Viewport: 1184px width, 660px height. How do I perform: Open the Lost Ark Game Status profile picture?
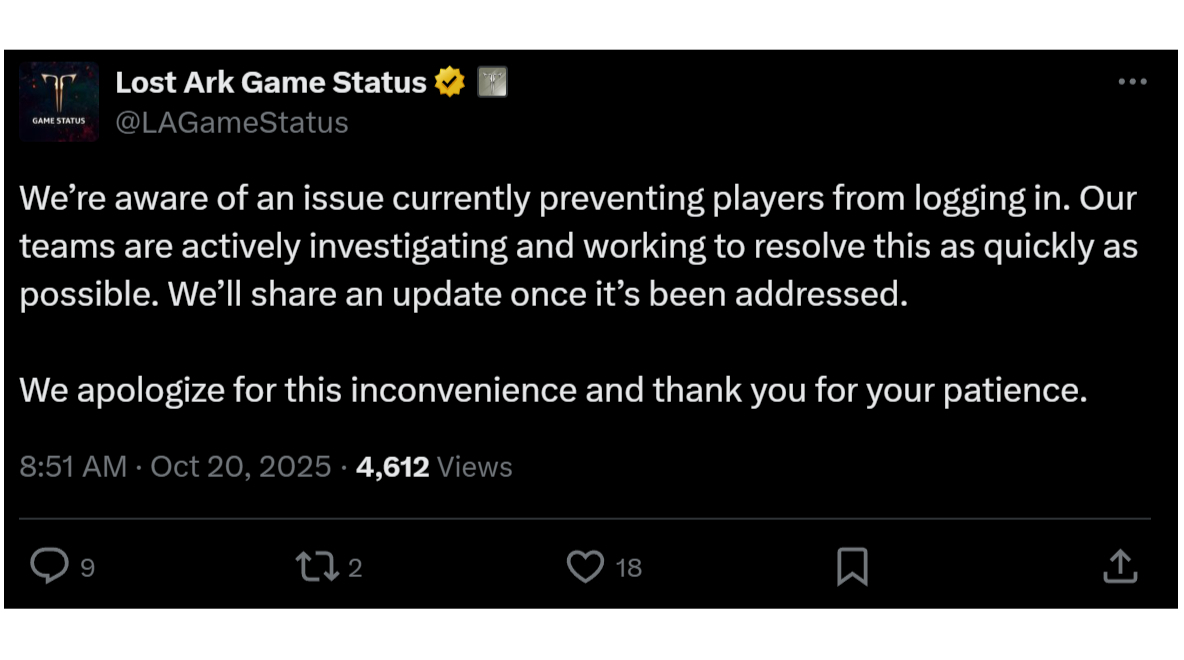[59, 101]
